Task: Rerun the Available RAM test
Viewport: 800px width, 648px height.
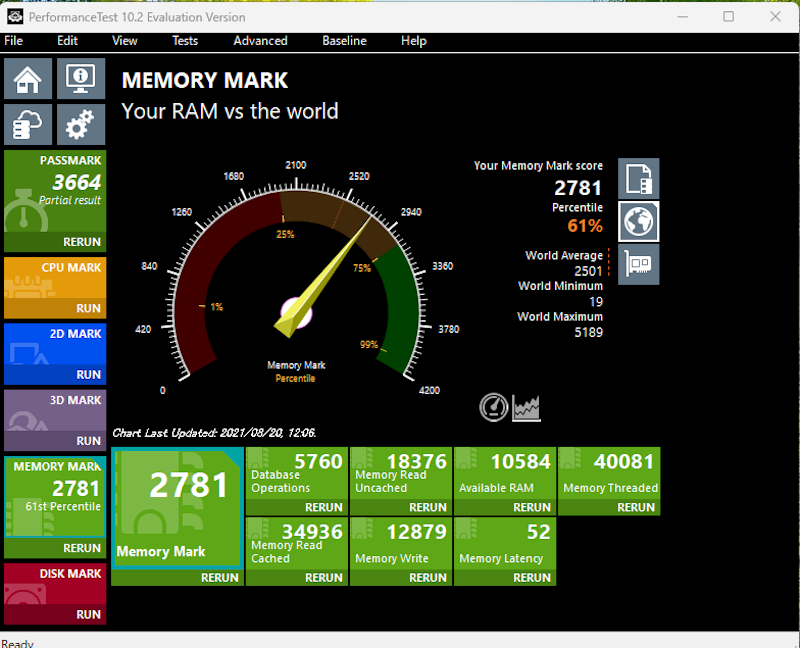Action: click(505, 507)
